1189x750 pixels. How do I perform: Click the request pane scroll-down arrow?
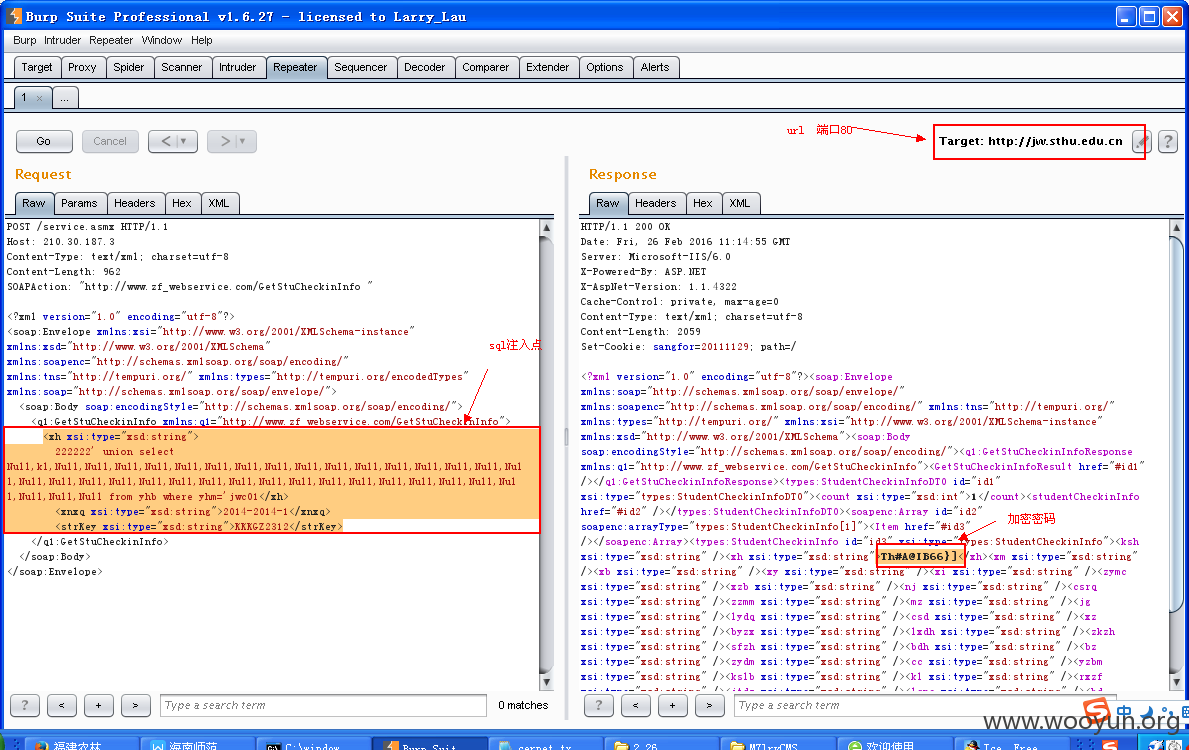(x=547, y=683)
